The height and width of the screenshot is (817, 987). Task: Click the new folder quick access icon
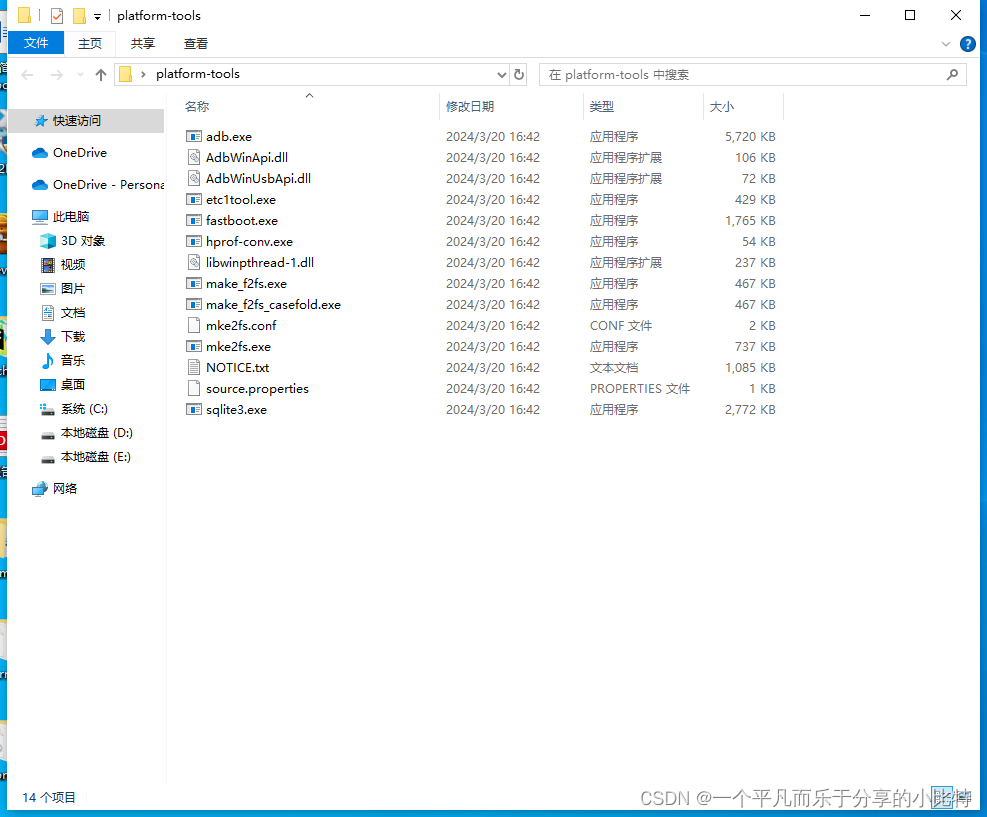click(79, 15)
